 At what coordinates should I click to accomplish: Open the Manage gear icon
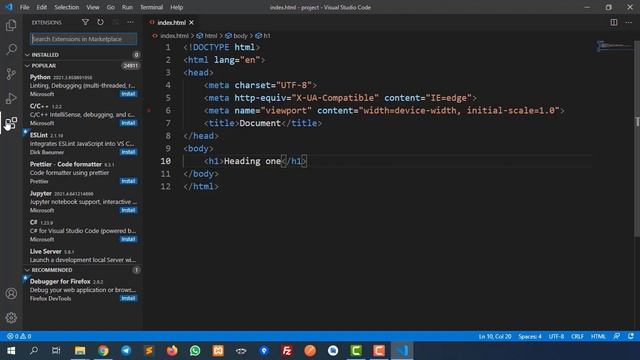[11, 318]
